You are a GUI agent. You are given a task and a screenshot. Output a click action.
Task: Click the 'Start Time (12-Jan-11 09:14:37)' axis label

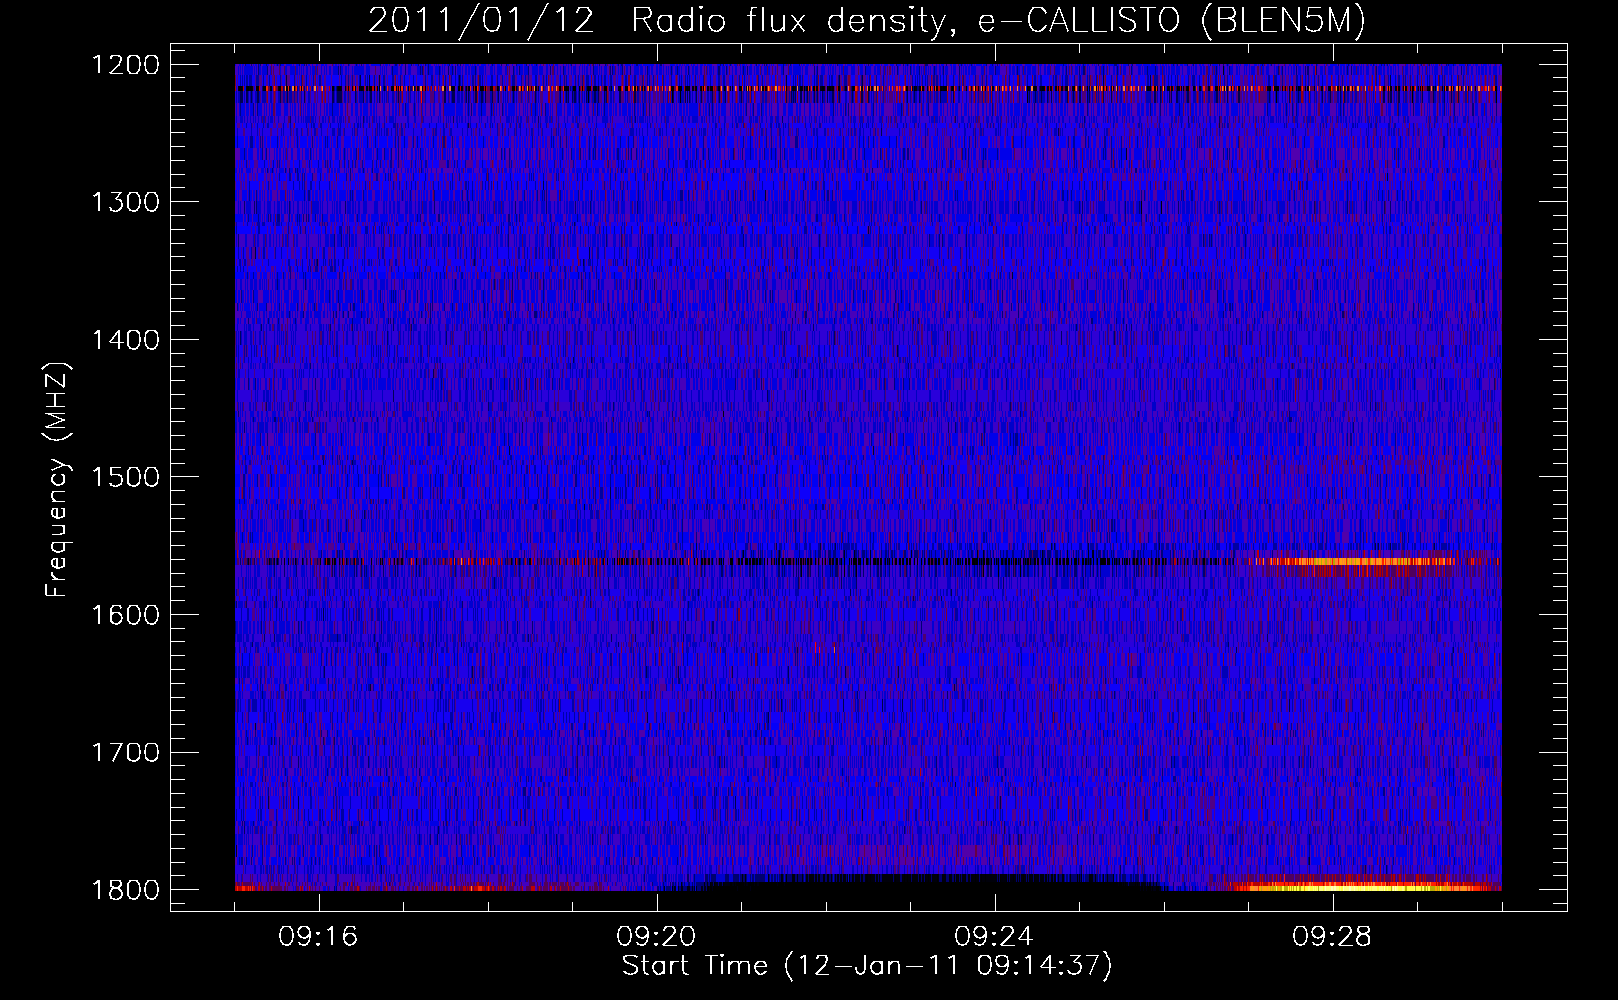coord(867,966)
